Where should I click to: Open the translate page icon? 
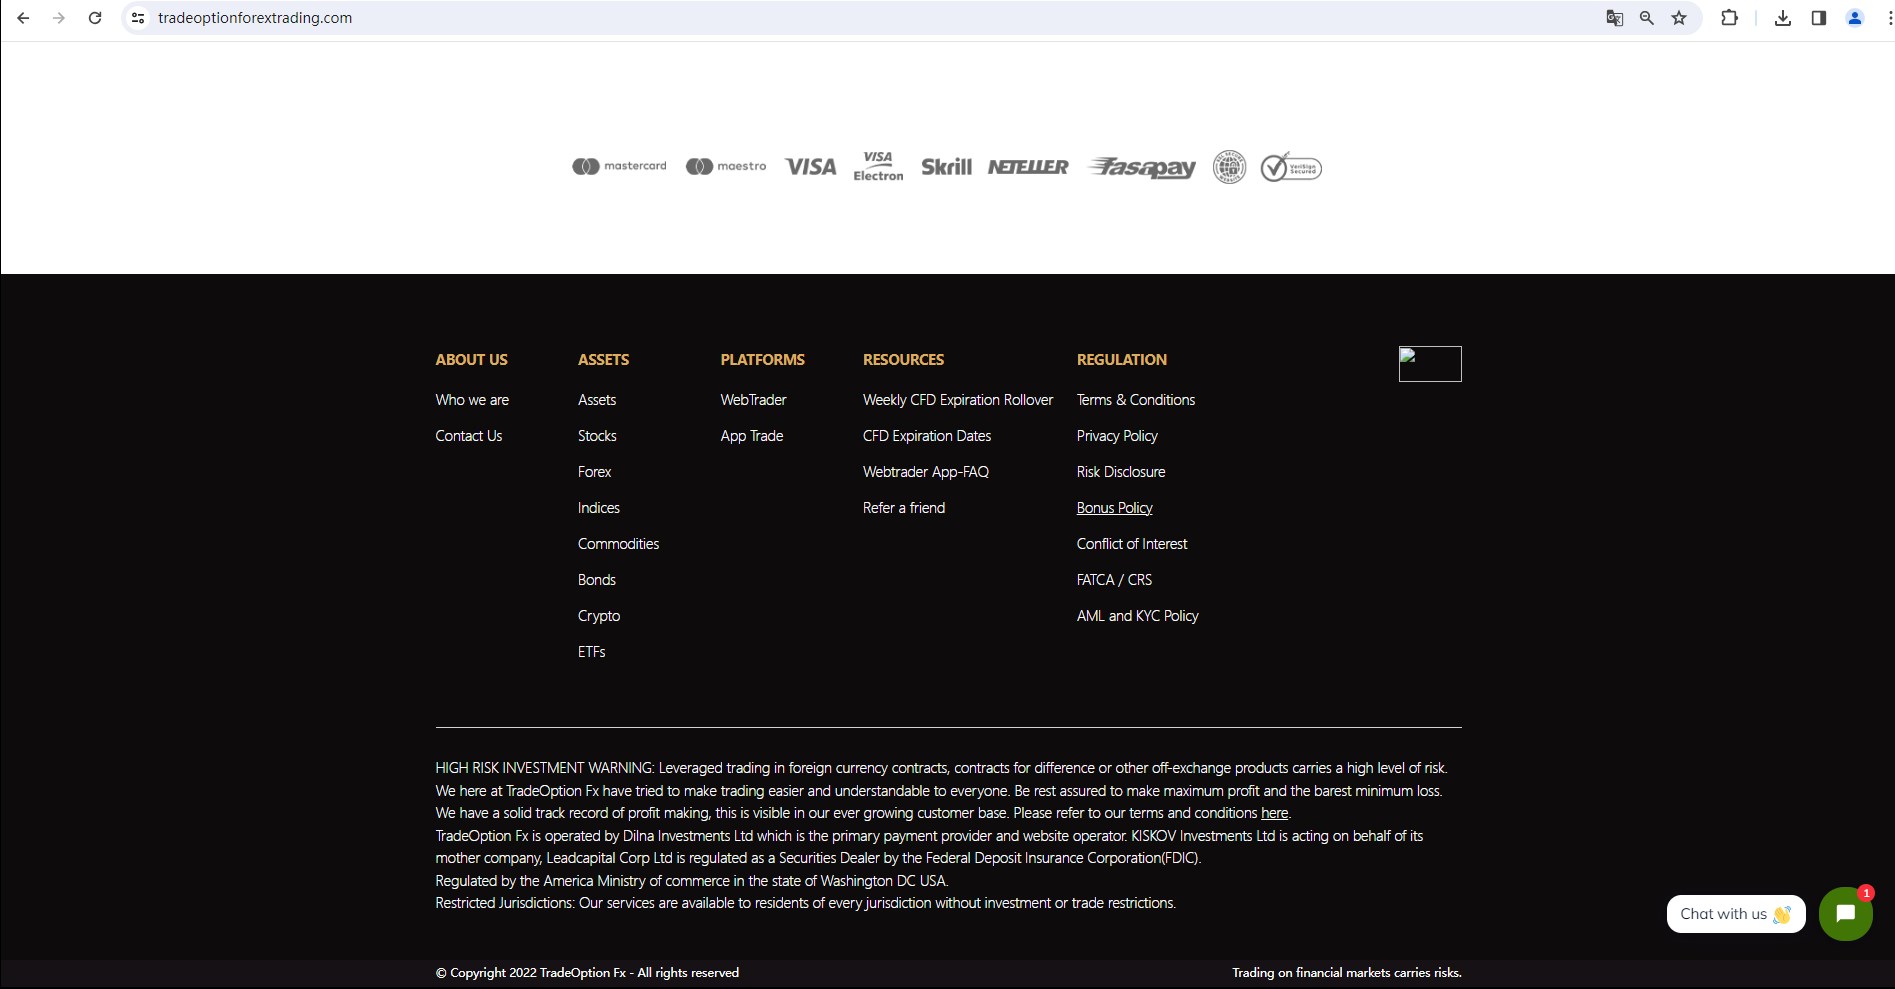1614,18
